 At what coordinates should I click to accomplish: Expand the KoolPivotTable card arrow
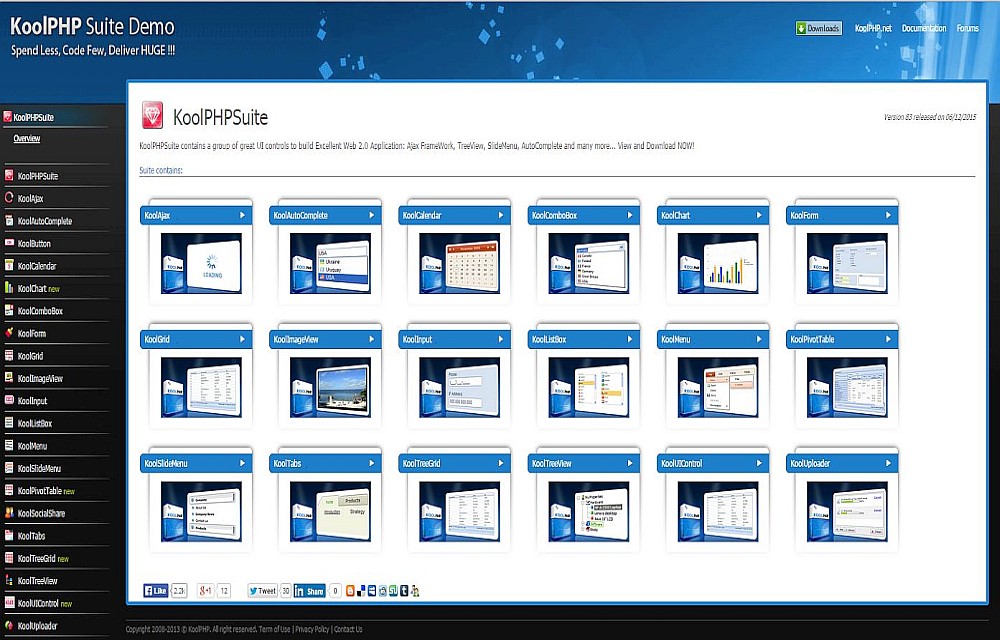[888, 339]
